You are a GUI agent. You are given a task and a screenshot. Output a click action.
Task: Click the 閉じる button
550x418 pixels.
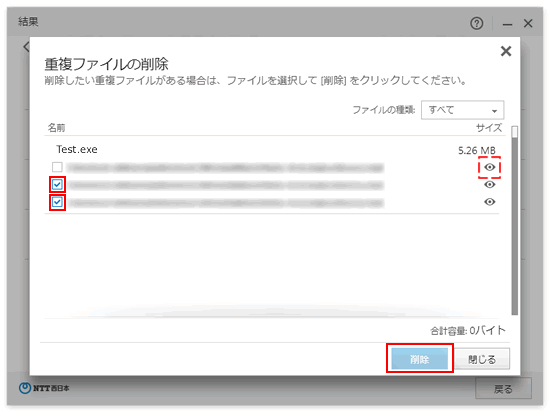click(482, 359)
